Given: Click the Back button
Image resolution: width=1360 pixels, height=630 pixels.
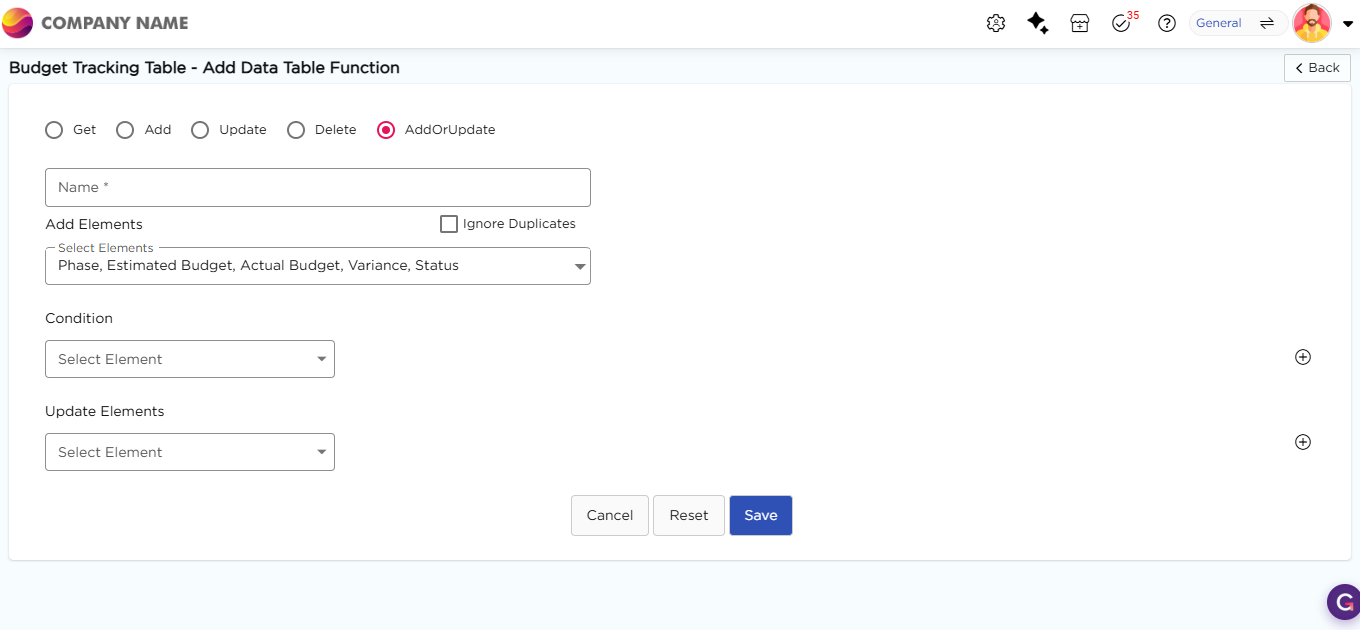Looking at the screenshot, I should (x=1317, y=68).
